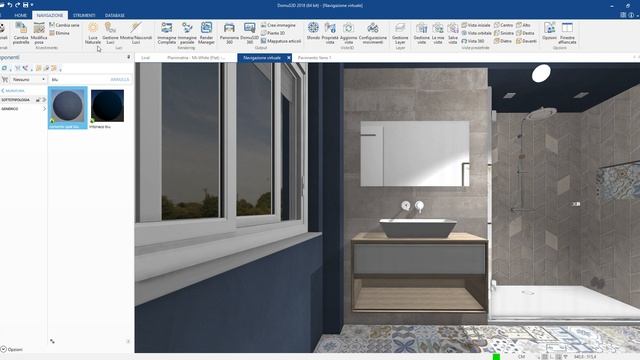
Task: Open the Sfondo background settings
Action: pos(313,31)
